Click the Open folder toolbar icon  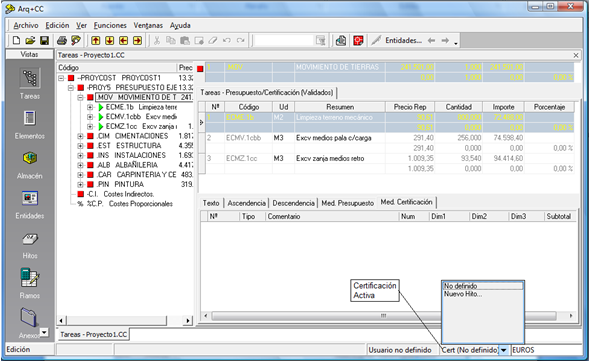click(30, 40)
